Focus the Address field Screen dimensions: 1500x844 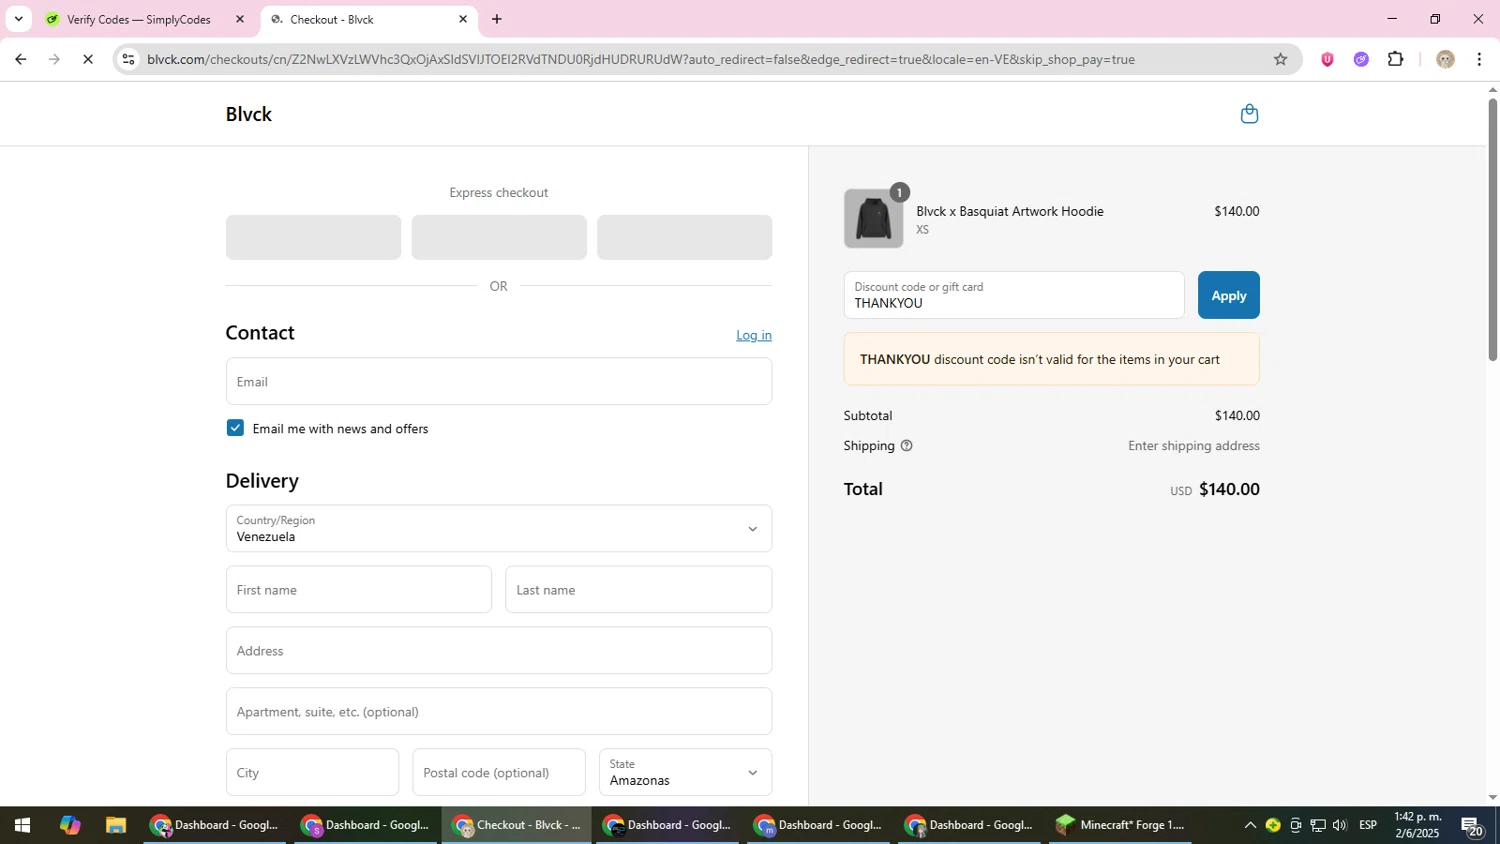point(499,650)
